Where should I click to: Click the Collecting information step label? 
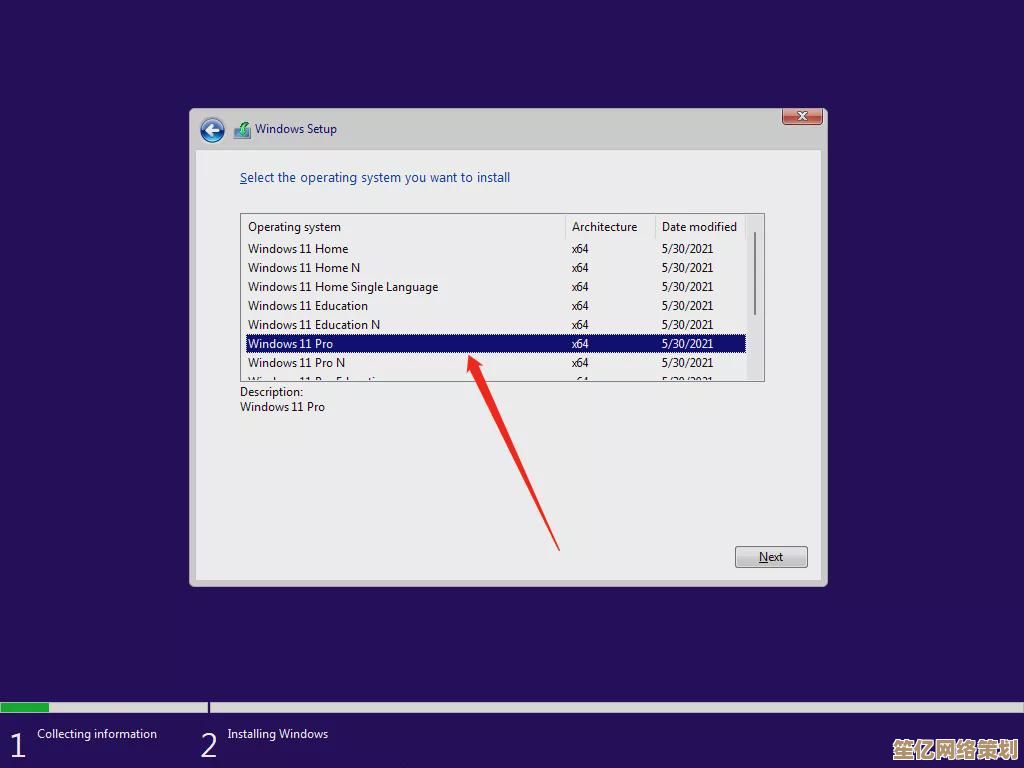pos(97,733)
